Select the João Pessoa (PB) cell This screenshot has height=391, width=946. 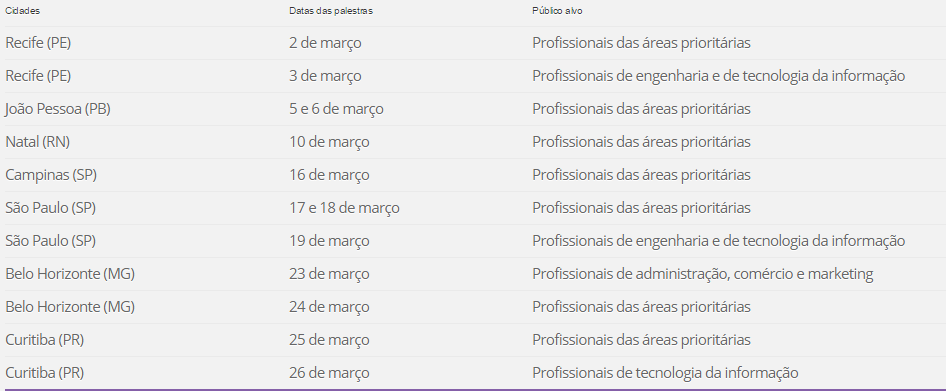pos(58,109)
